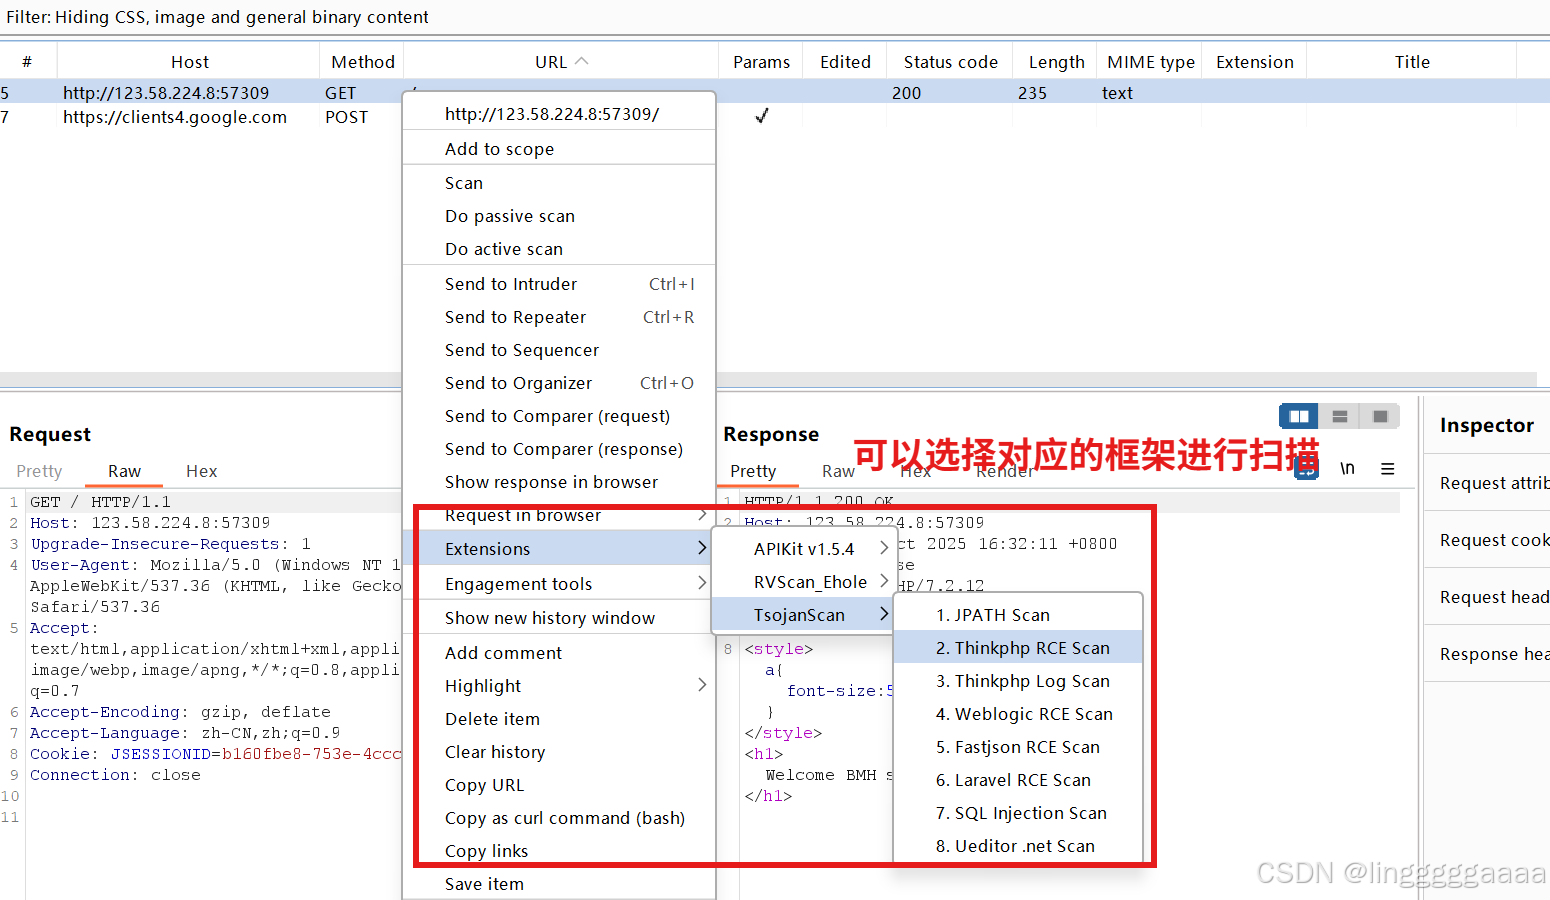Run 5. Fastjson RCE Scan
The height and width of the screenshot is (900, 1550).
(x=1017, y=747)
